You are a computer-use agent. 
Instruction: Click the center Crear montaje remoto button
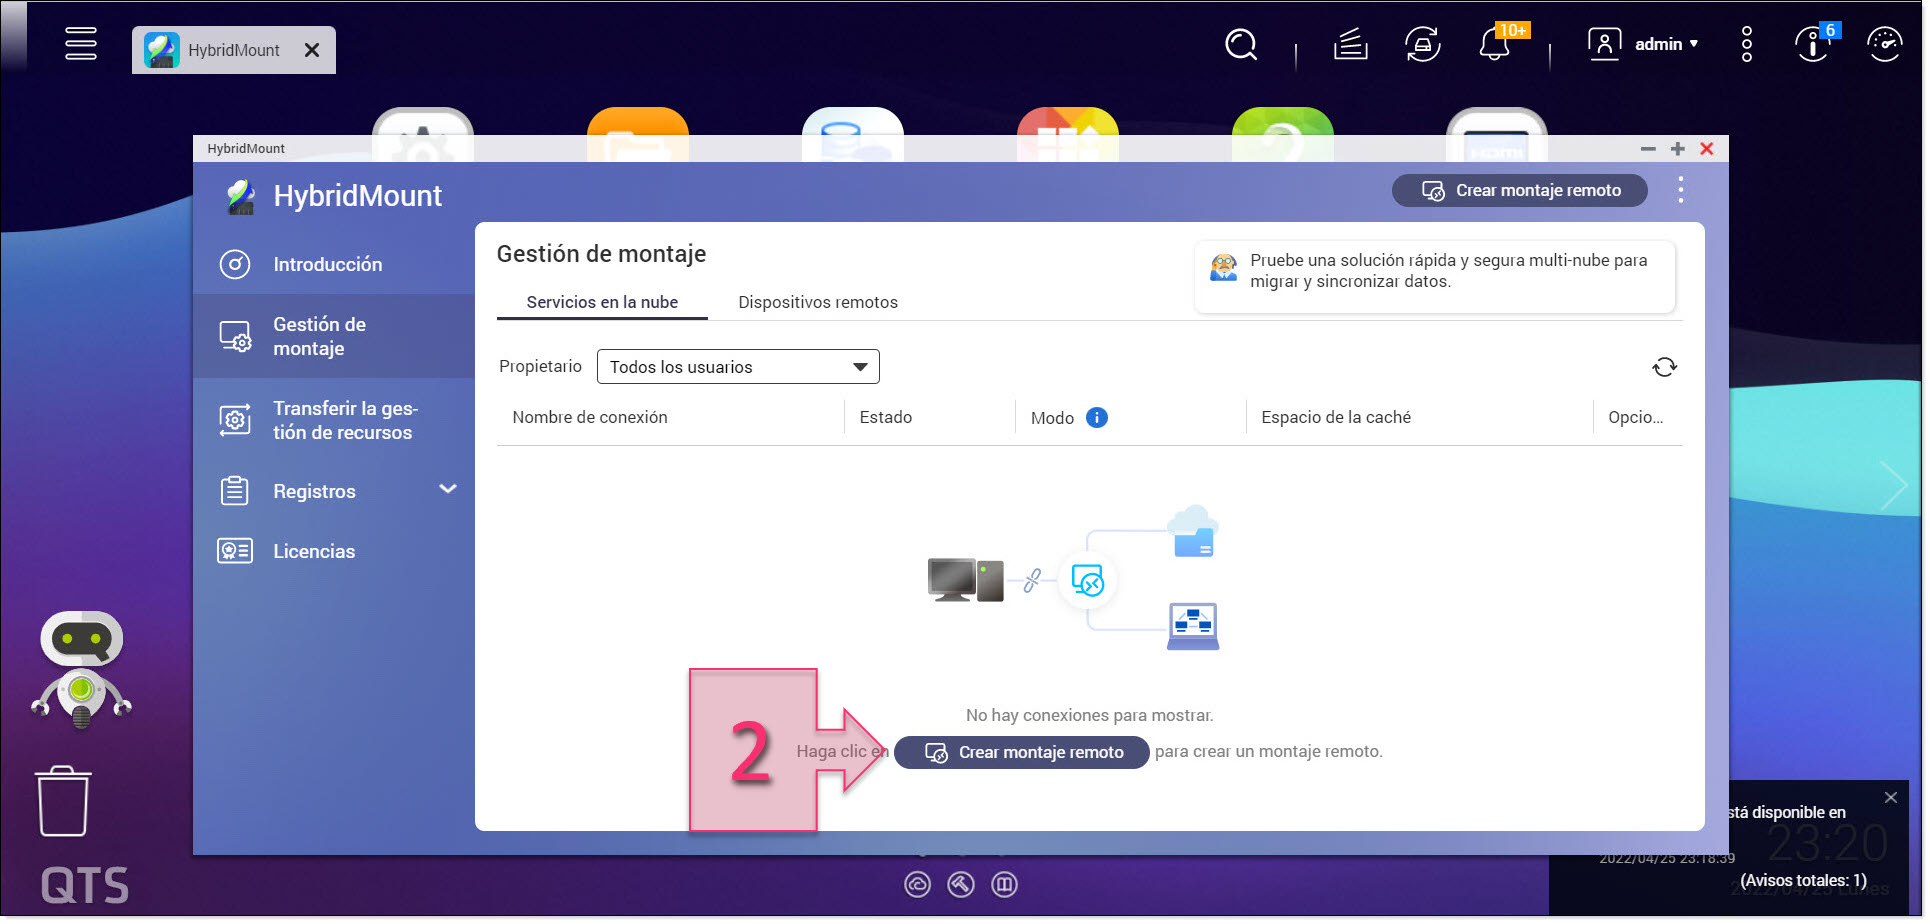pyautogui.click(x=1024, y=754)
